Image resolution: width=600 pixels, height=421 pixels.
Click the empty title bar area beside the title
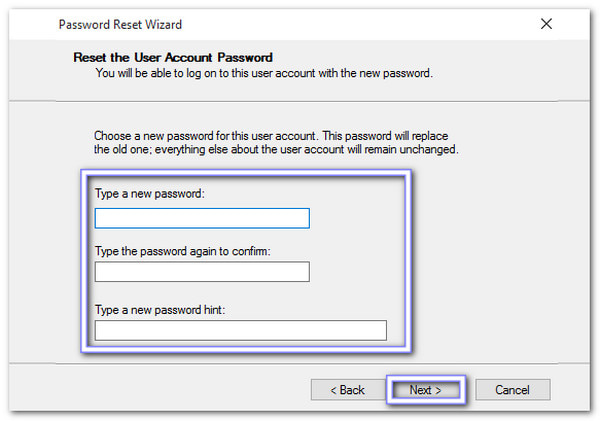pyautogui.click(x=350, y=24)
